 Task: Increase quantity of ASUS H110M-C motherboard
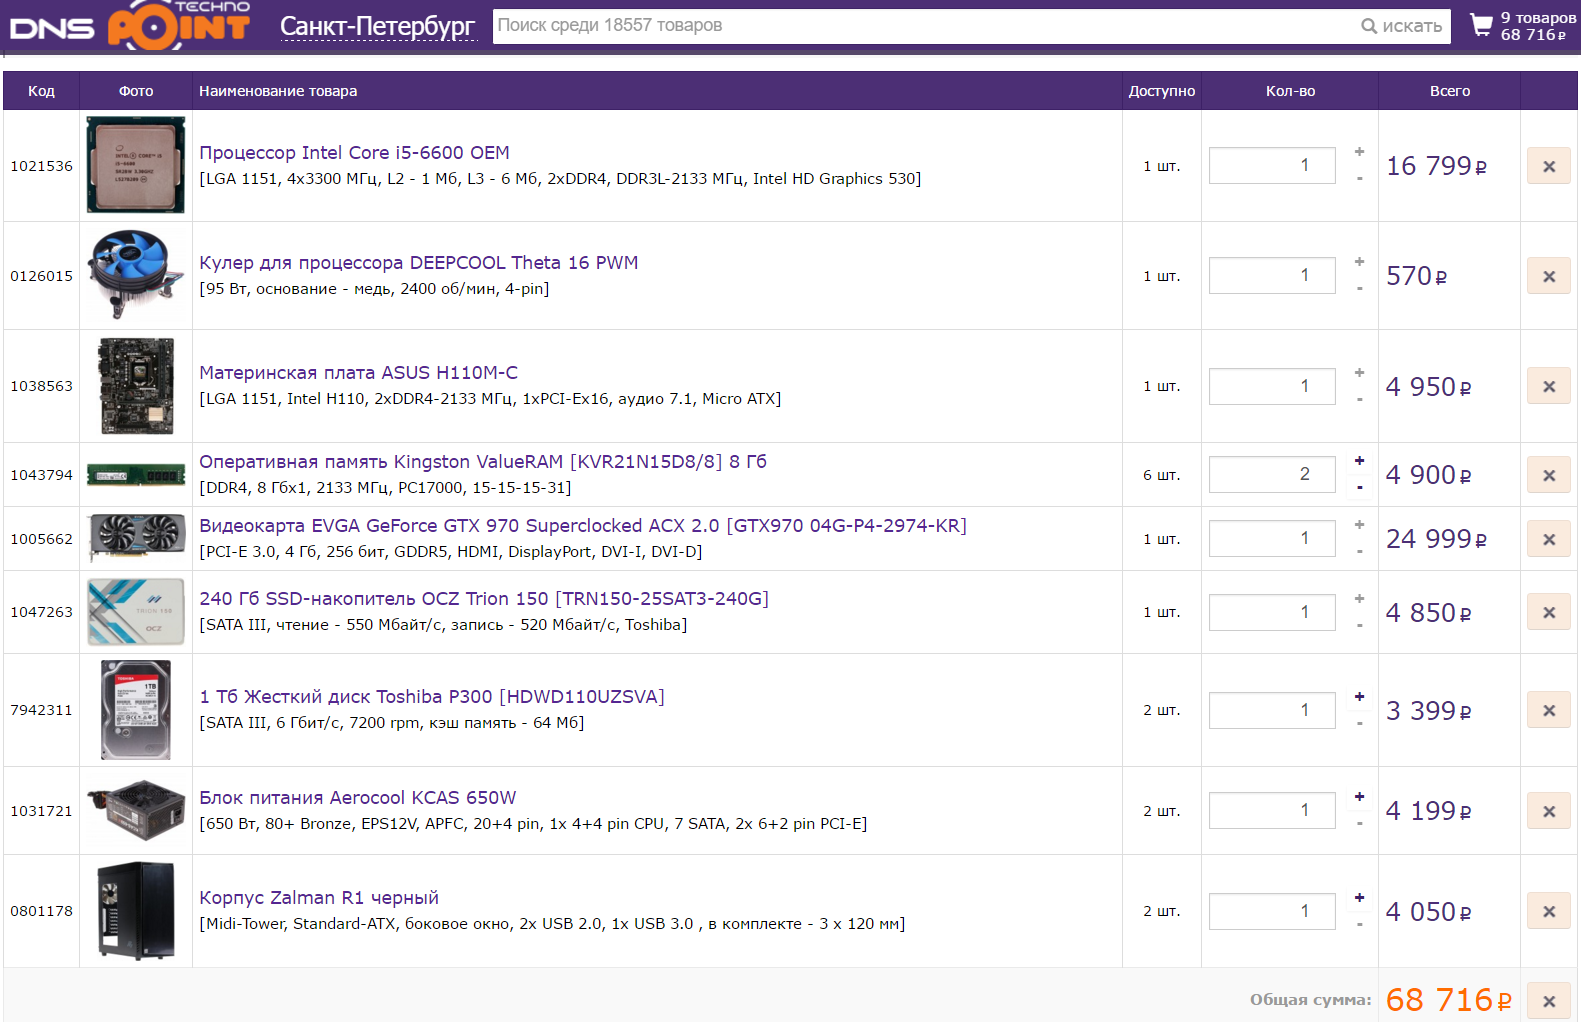click(x=1359, y=372)
